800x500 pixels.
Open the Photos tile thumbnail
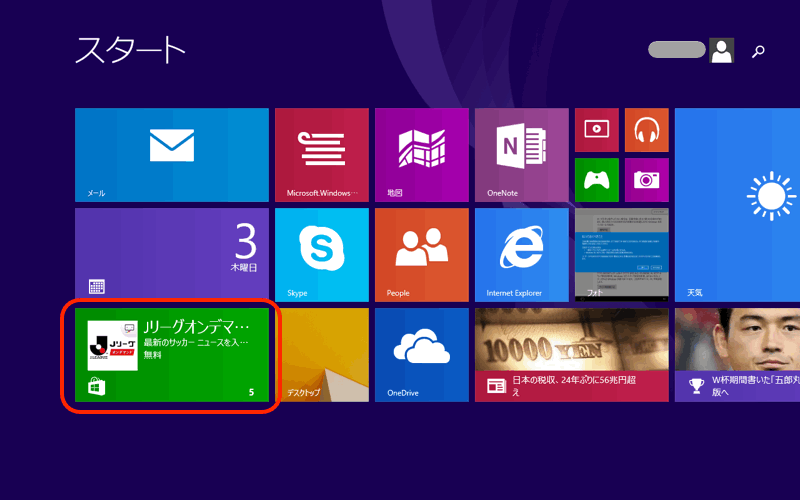tap(621, 255)
